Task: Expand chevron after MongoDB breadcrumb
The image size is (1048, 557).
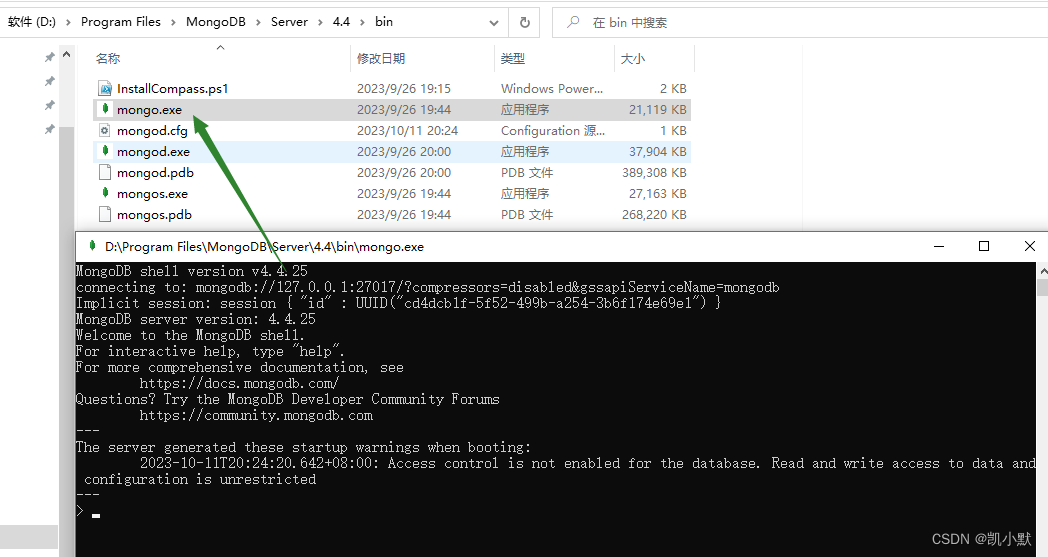Action: 258,22
